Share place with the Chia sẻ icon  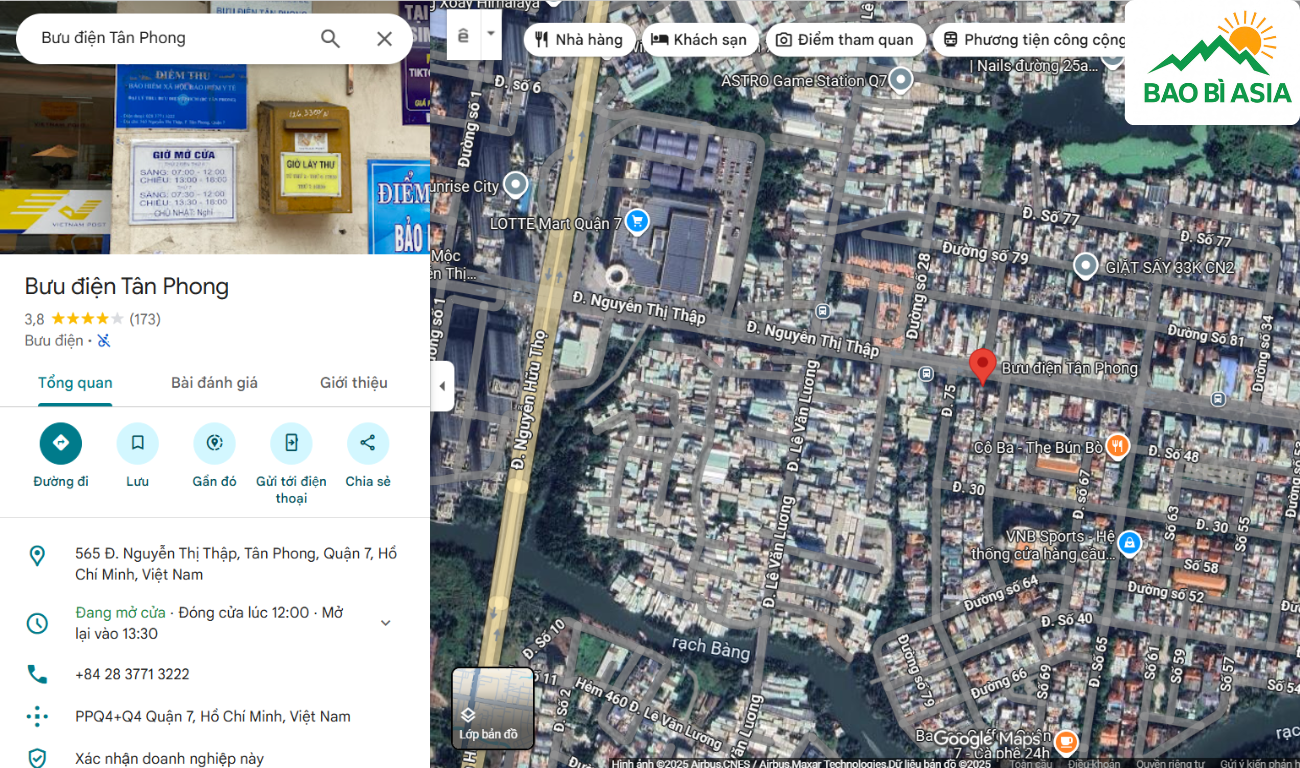pyautogui.click(x=367, y=443)
